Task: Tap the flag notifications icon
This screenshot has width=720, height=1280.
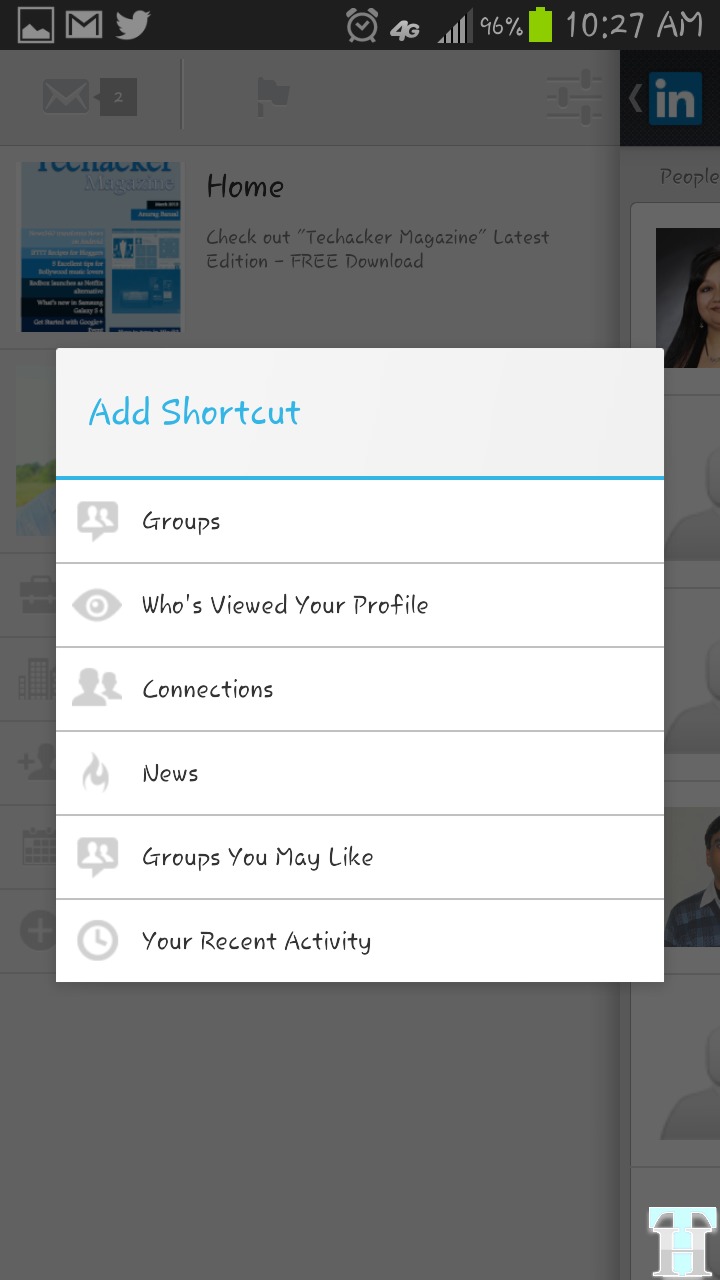Action: pyautogui.click(x=272, y=97)
